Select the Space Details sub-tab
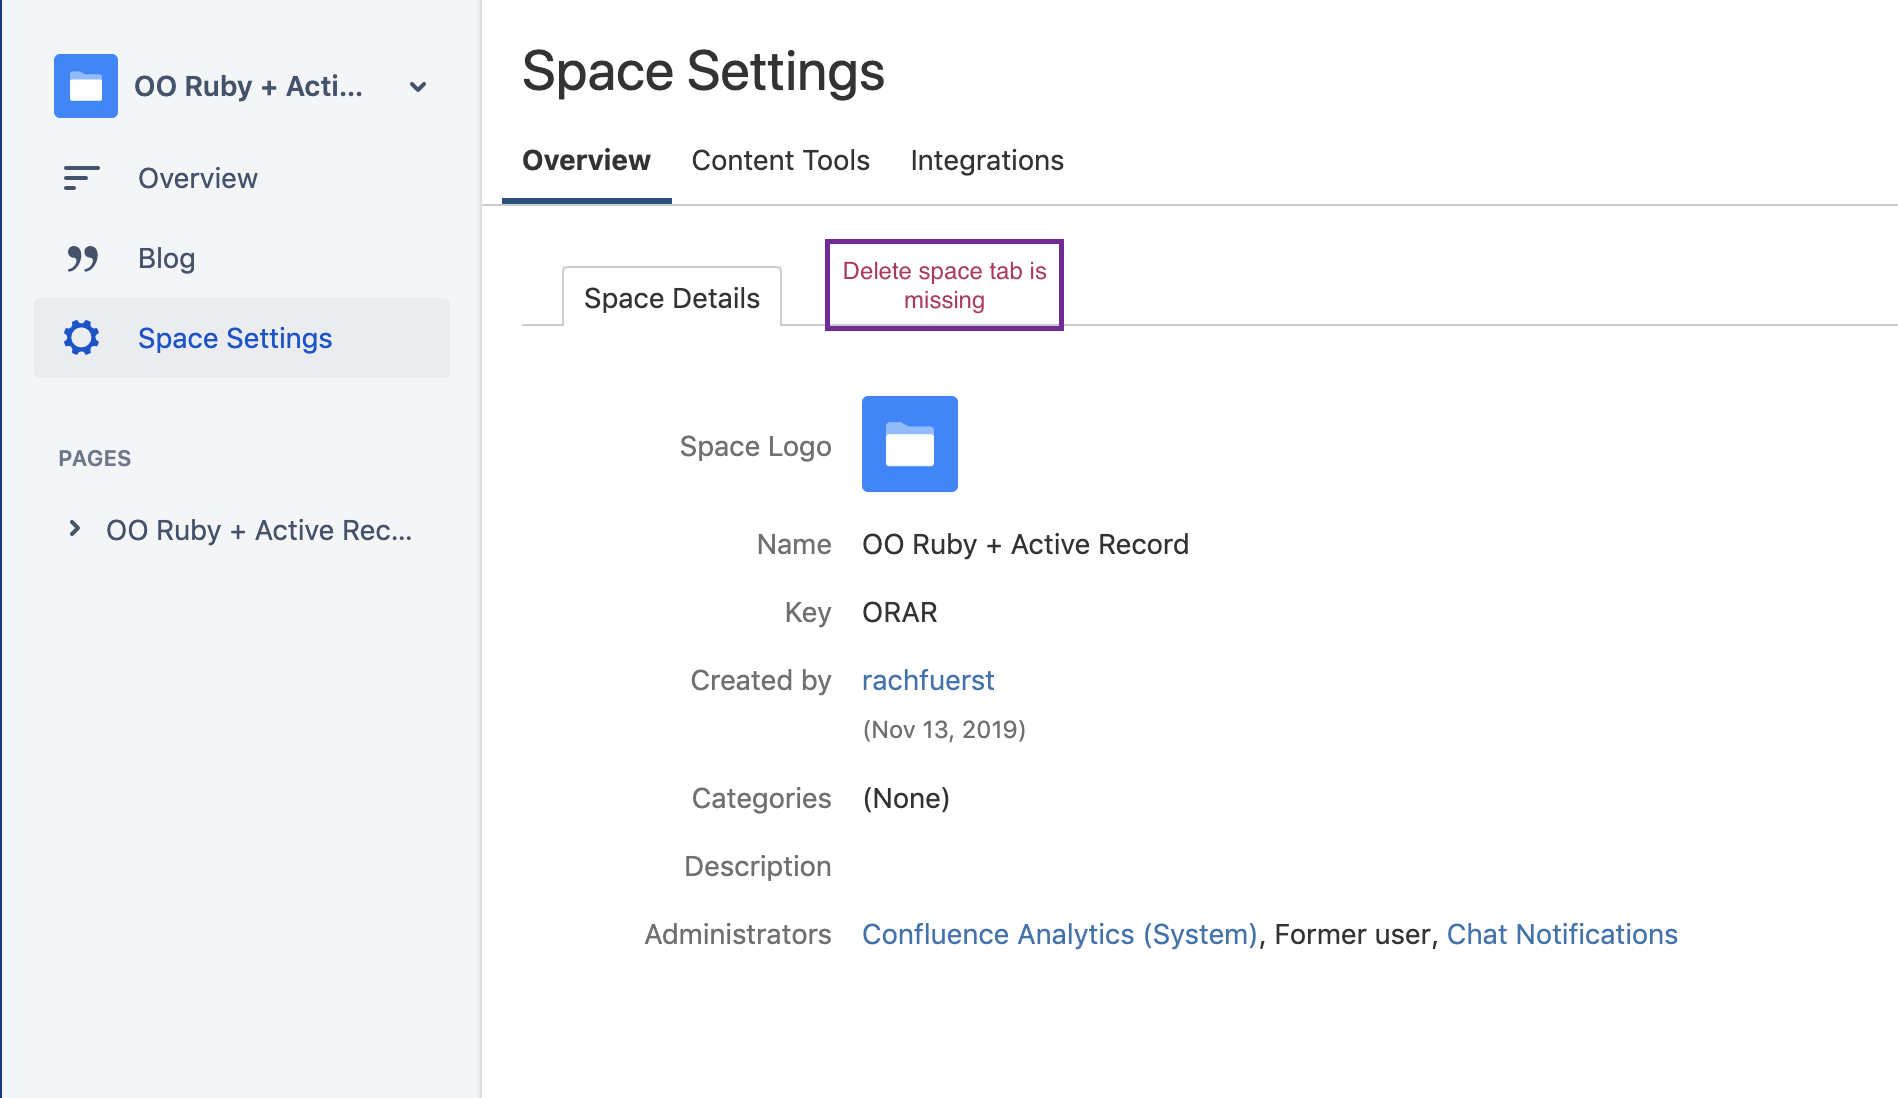This screenshot has height=1098, width=1898. [672, 297]
